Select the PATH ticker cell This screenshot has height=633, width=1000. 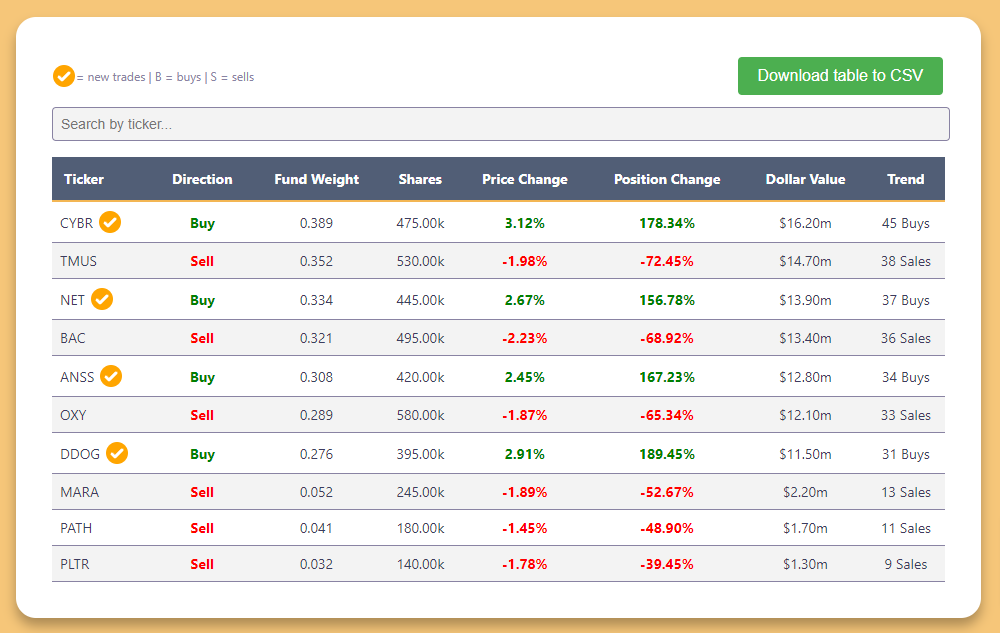76,528
